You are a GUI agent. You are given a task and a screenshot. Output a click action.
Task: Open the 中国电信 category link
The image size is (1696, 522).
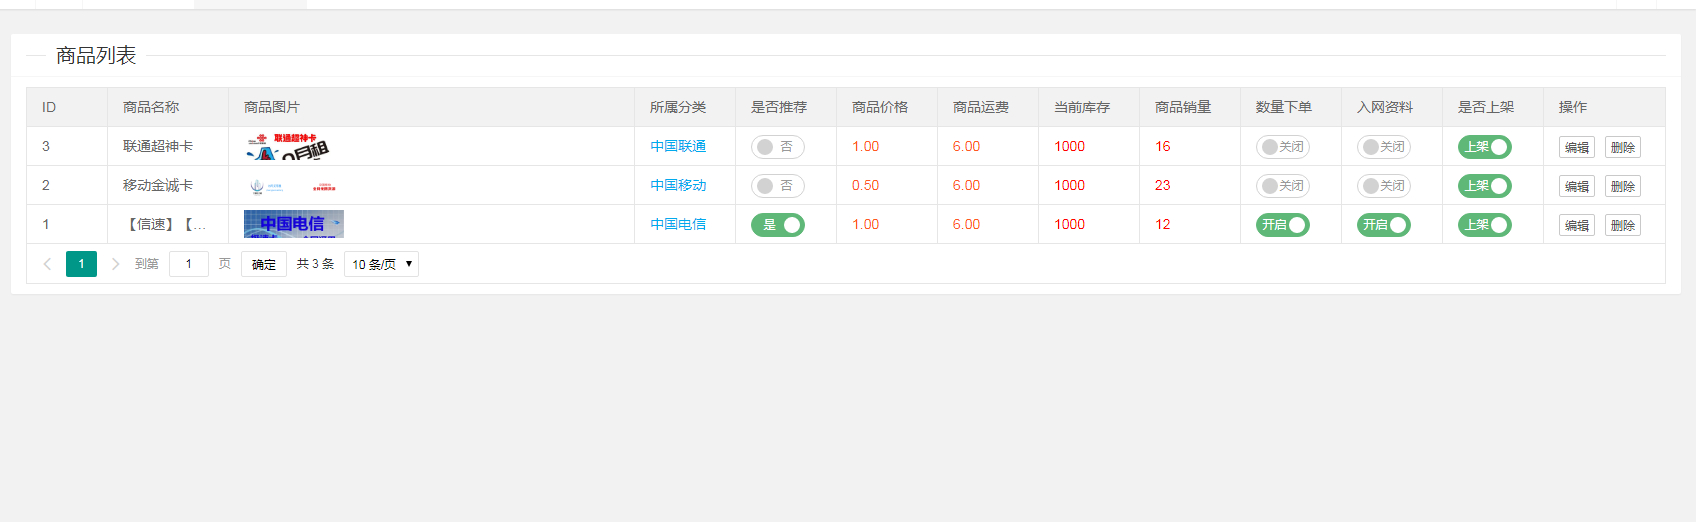678,224
